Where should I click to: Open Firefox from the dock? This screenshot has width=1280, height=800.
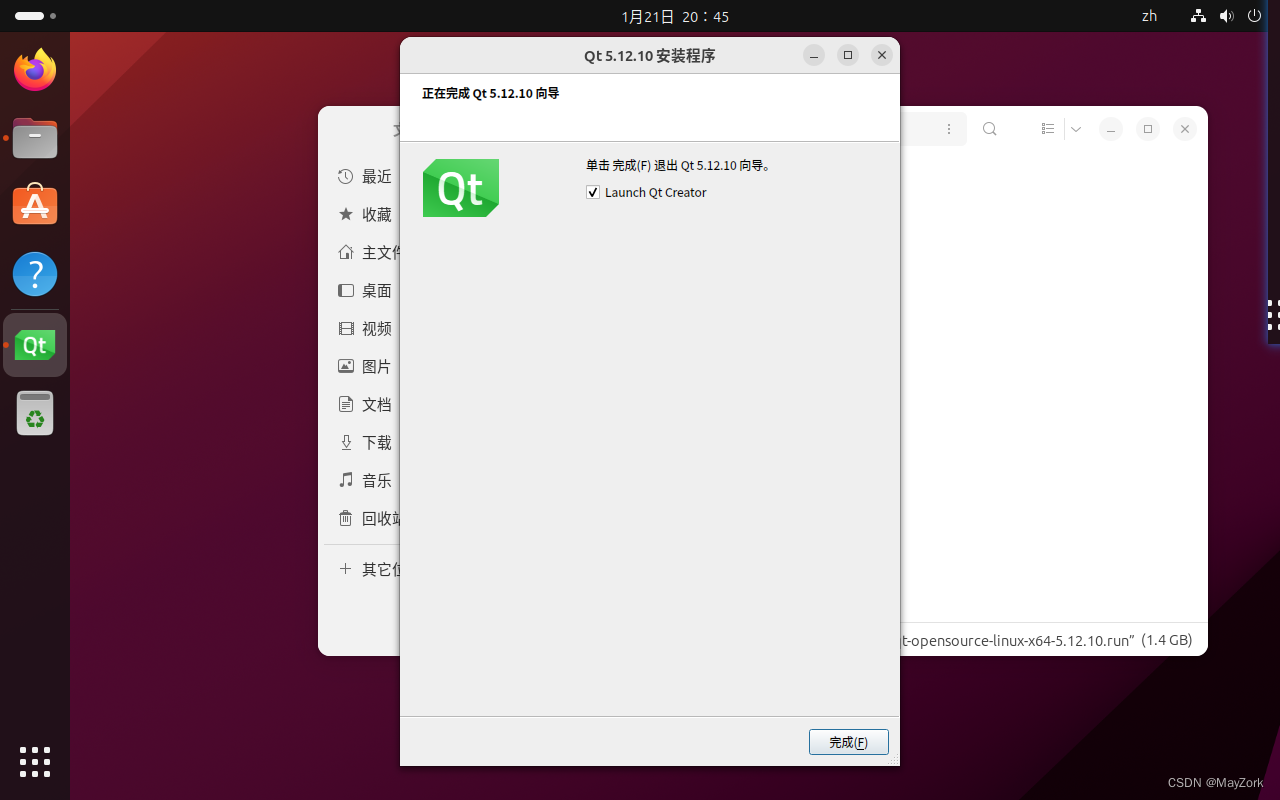(x=35, y=70)
